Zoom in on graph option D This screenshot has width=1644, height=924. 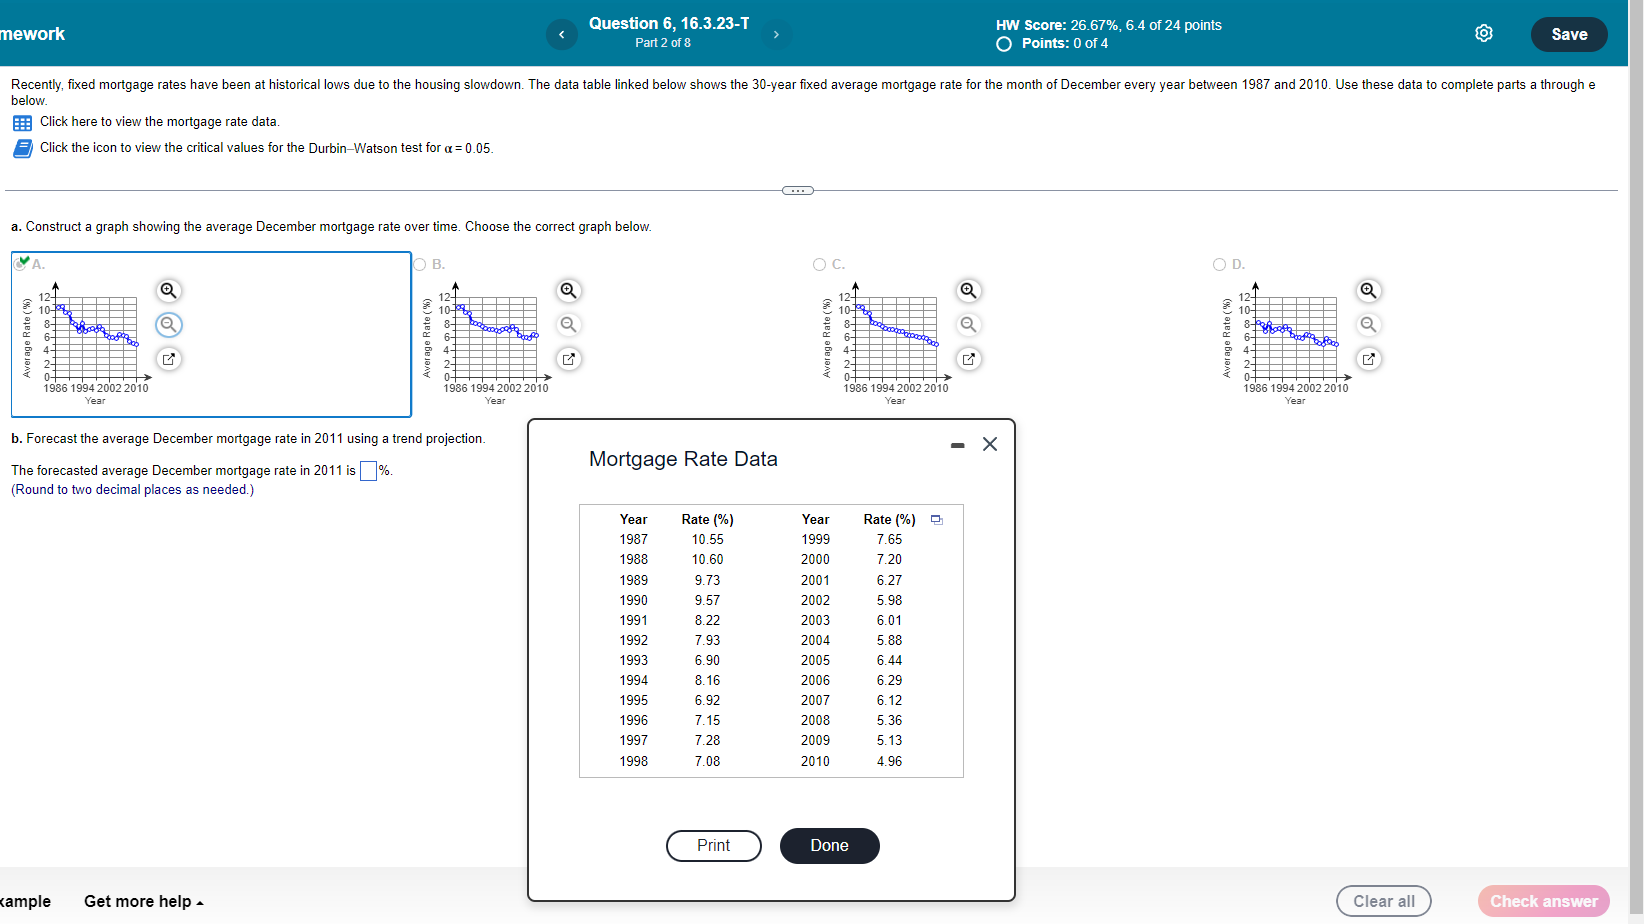click(x=1368, y=290)
